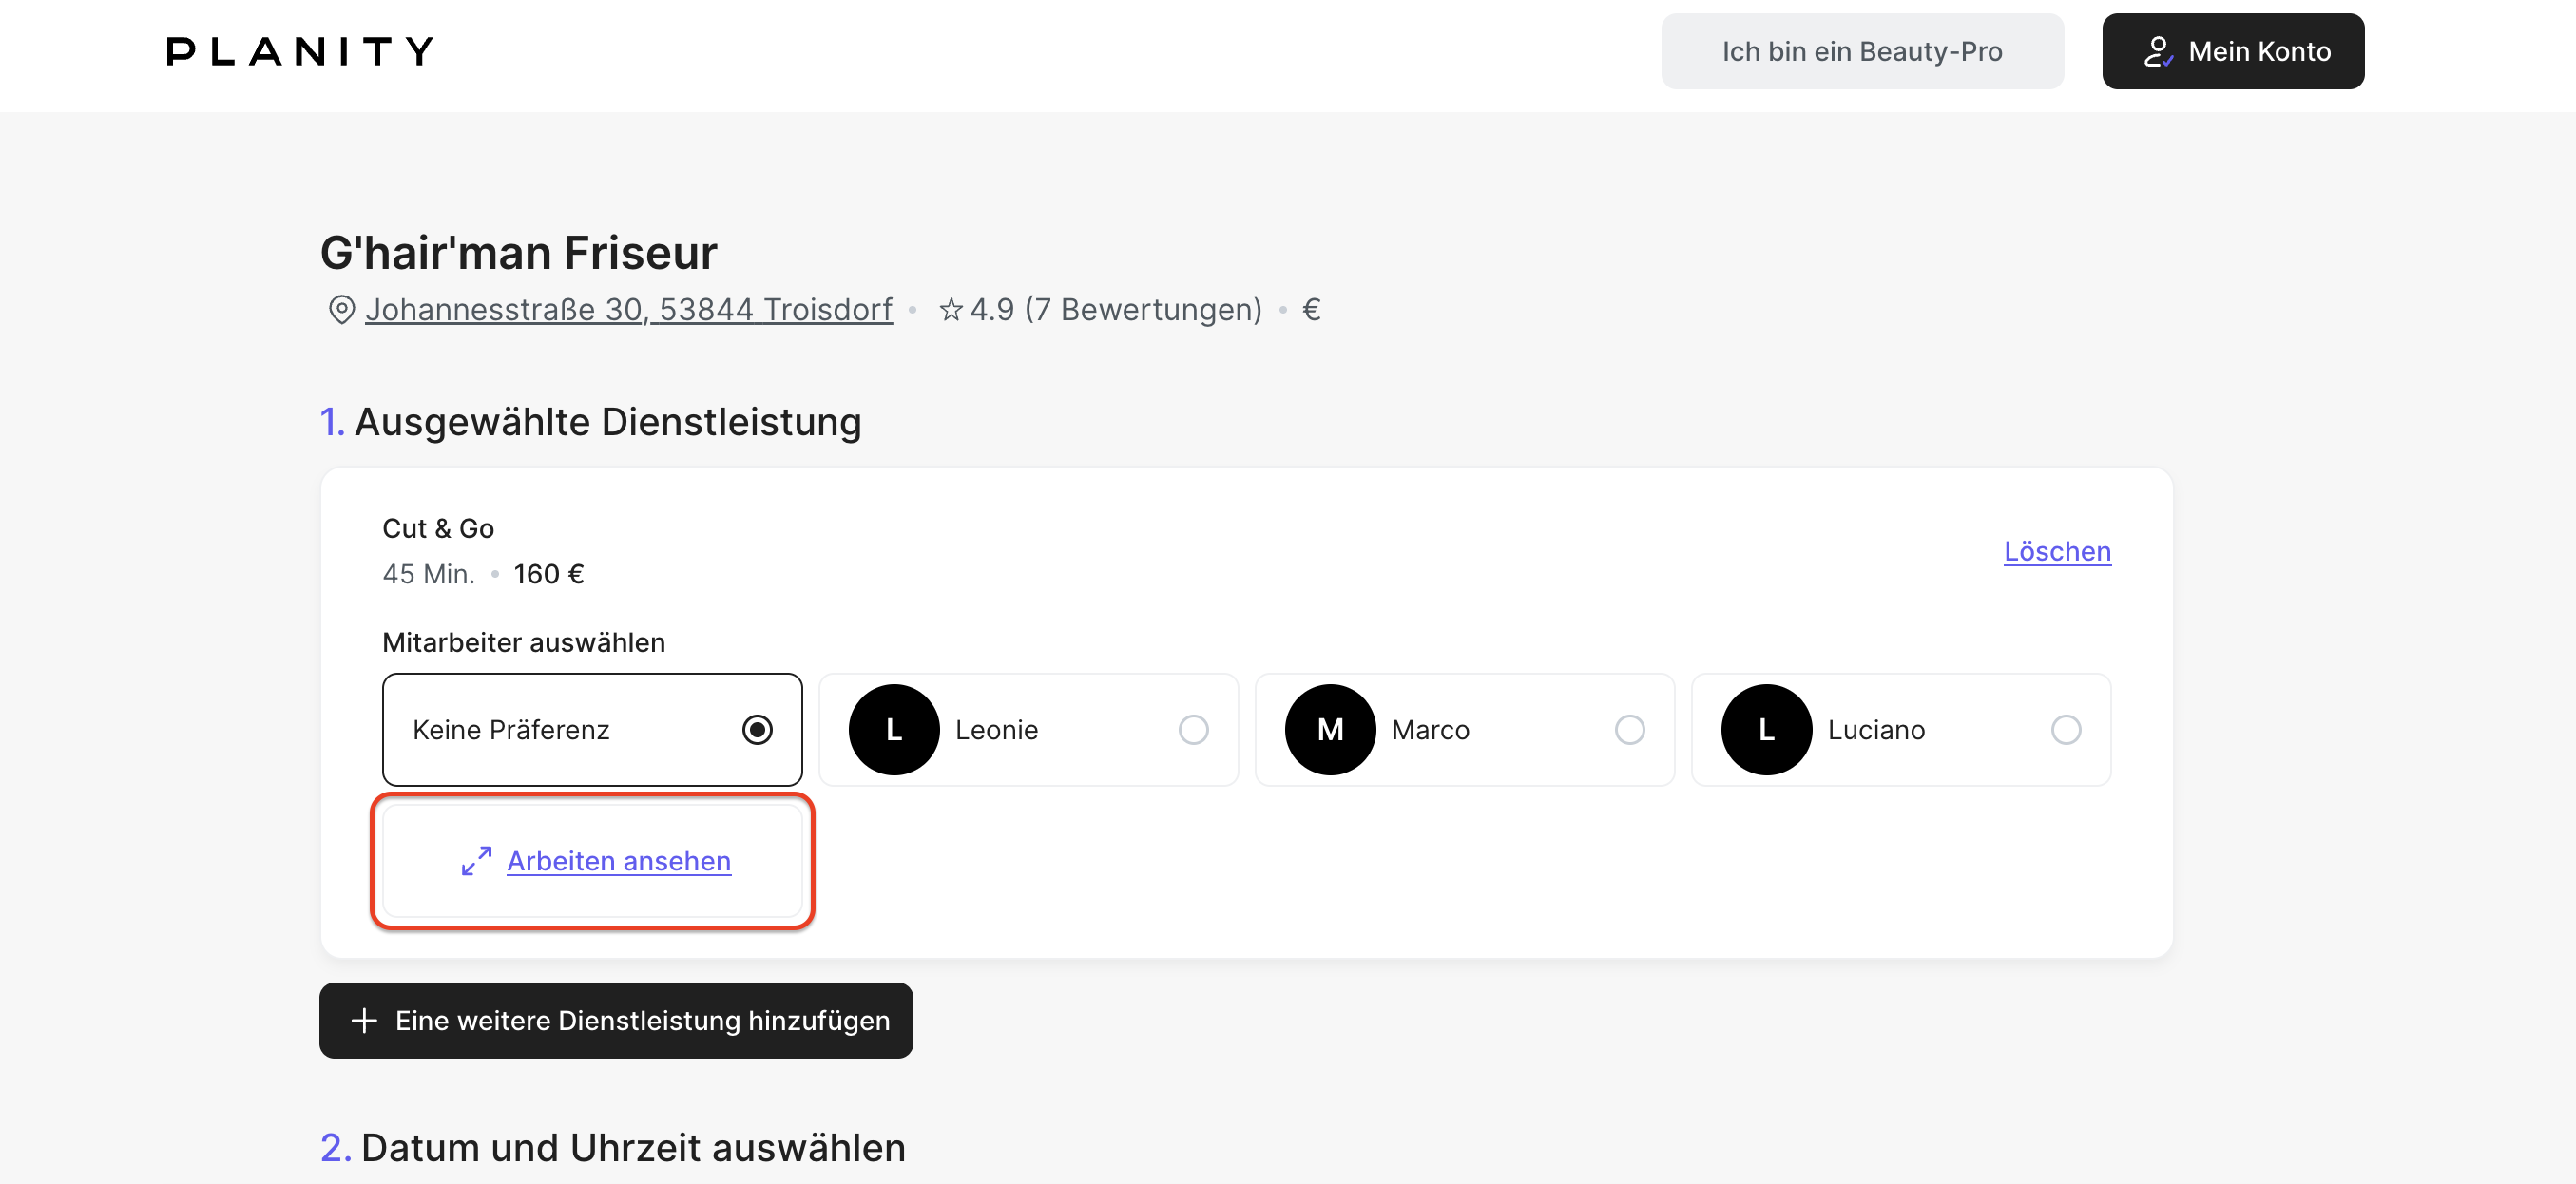The height and width of the screenshot is (1184, 2576).
Task: Click the account user icon in Mein Konto
Action: [2158, 52]
